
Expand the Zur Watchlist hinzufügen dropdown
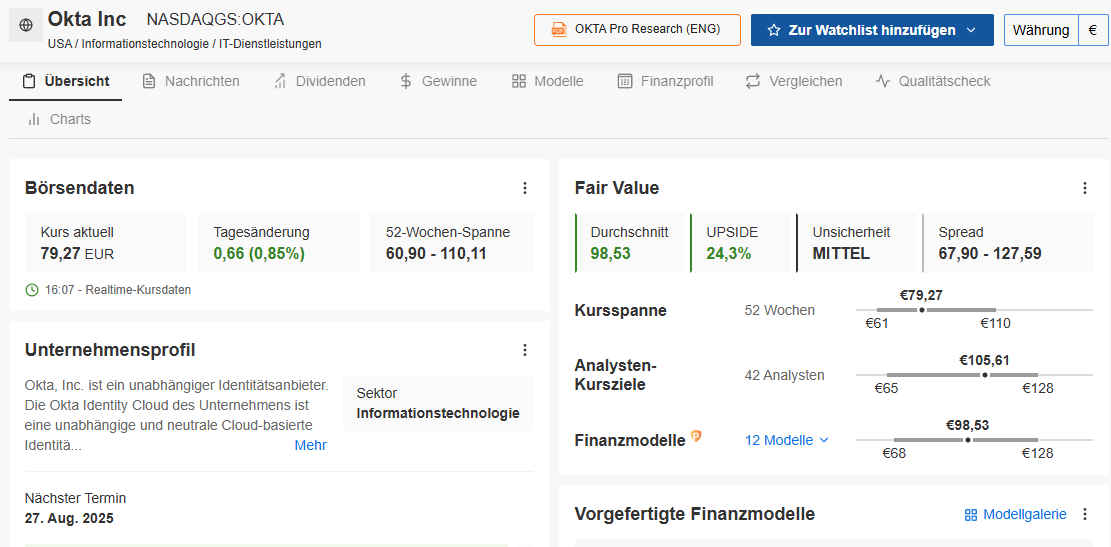pyautogui.click(x=970, y=30)
